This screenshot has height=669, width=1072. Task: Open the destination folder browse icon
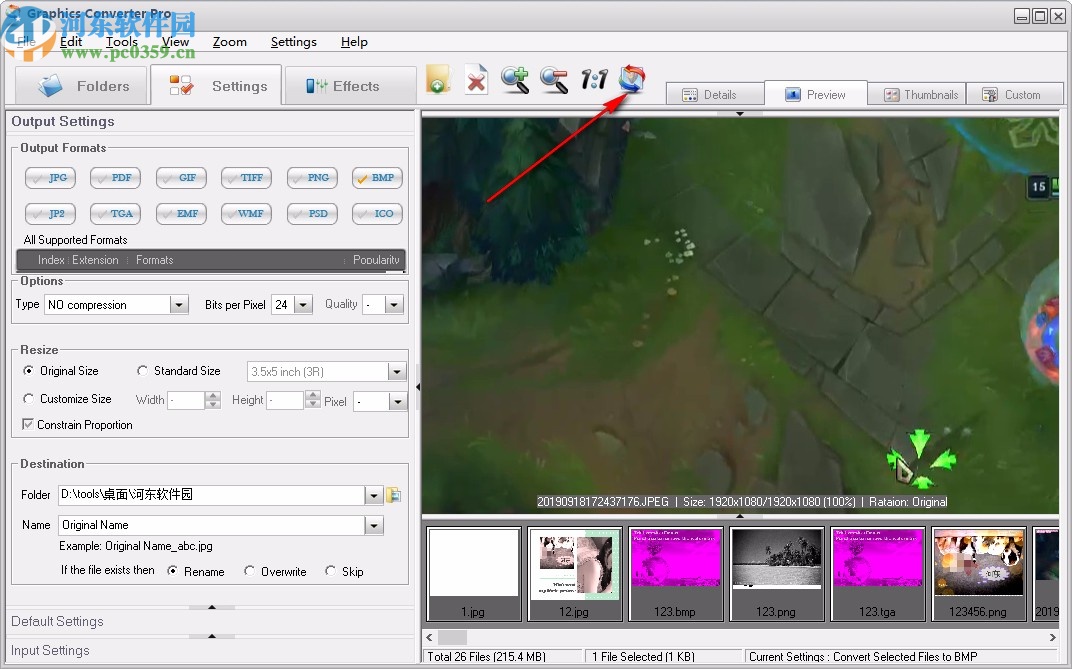click(392, 495)
